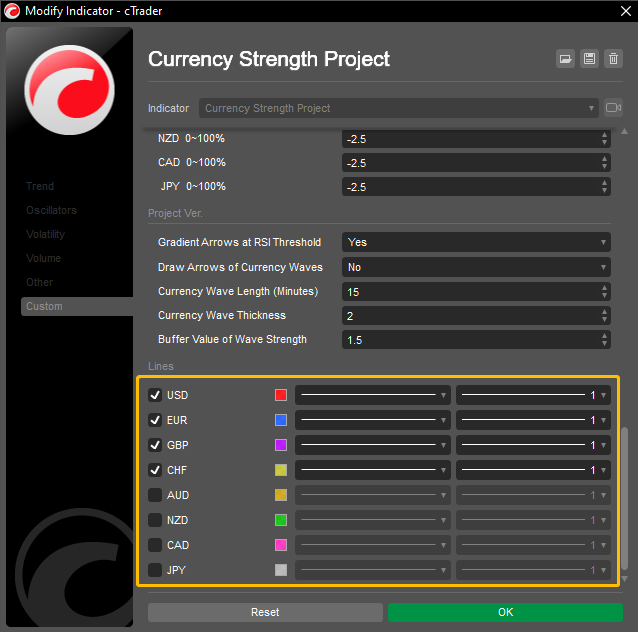
Task: Change the purple GBP color swatch
Action: (281, 445)
